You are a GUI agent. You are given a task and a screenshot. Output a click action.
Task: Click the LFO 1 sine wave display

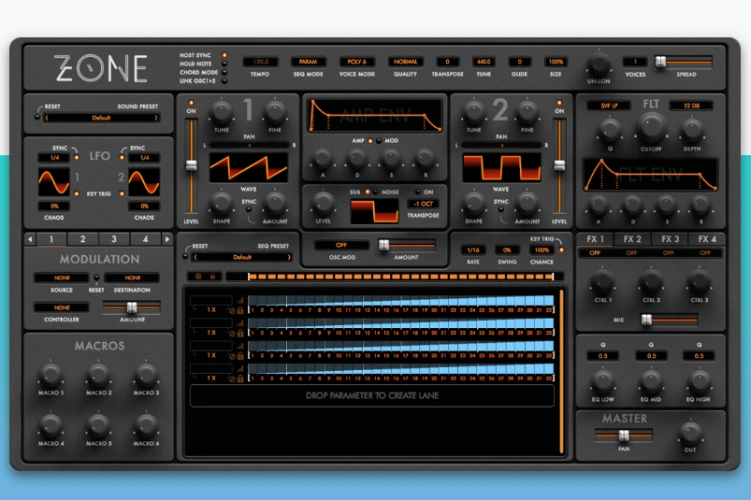click(52, 182)
